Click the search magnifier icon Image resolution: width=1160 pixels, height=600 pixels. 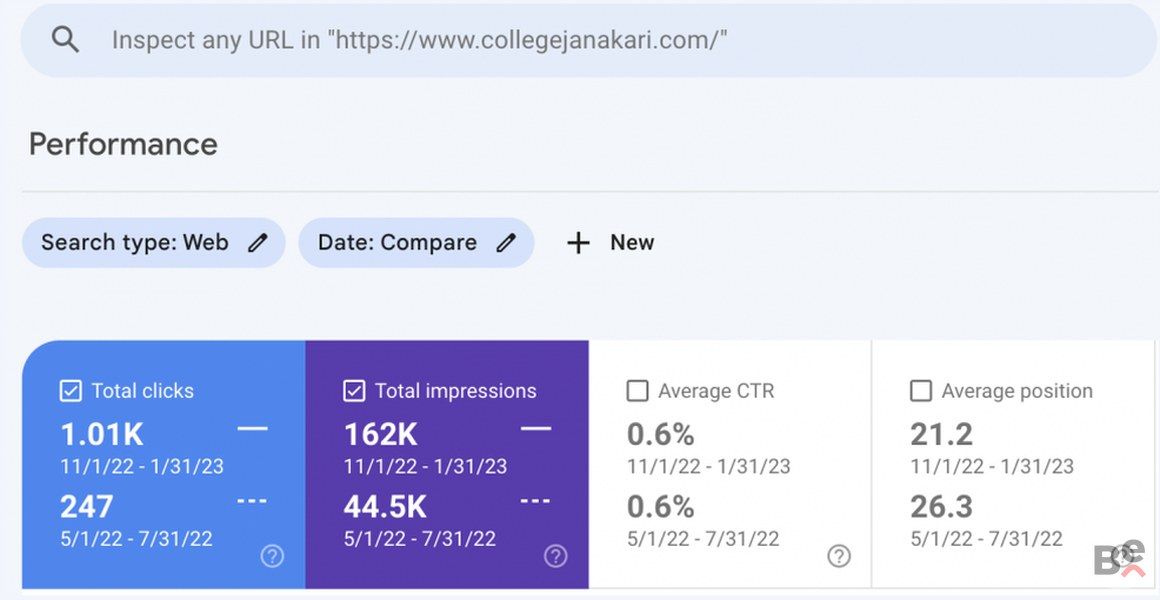(x=65, y=40)
